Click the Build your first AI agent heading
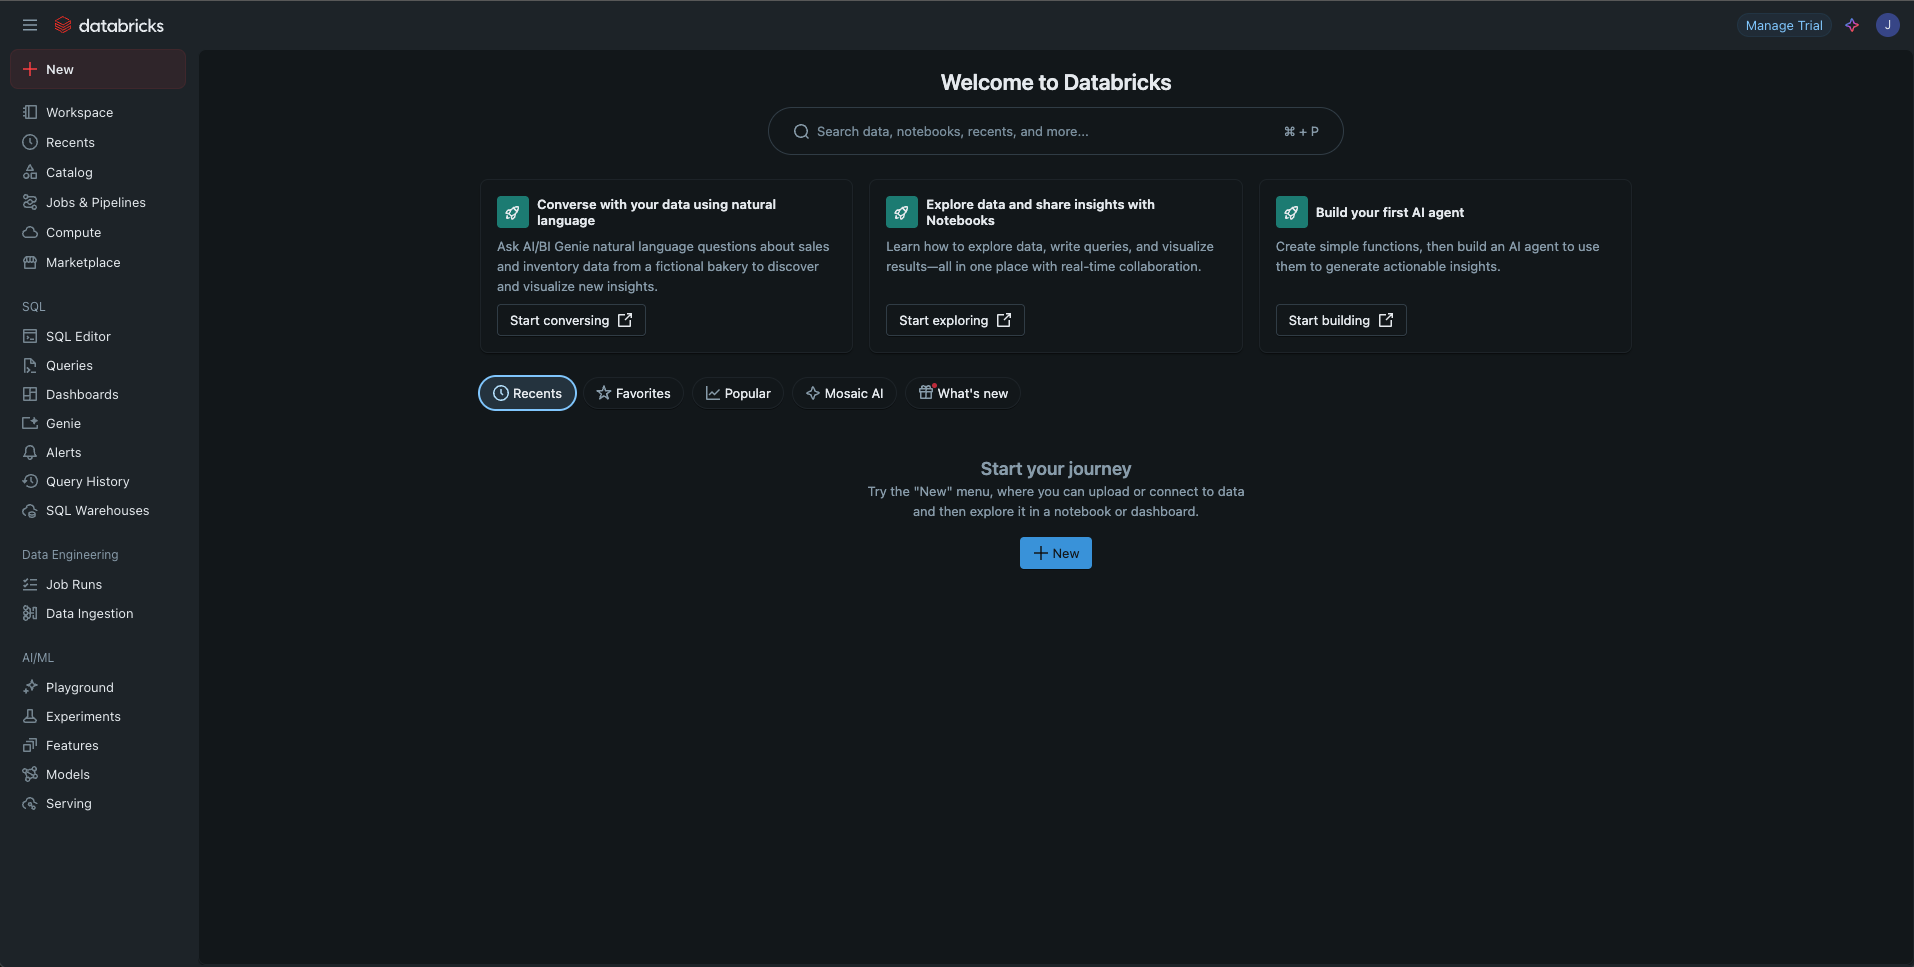Screen dimensions: 1914x967 point(1389,212)
